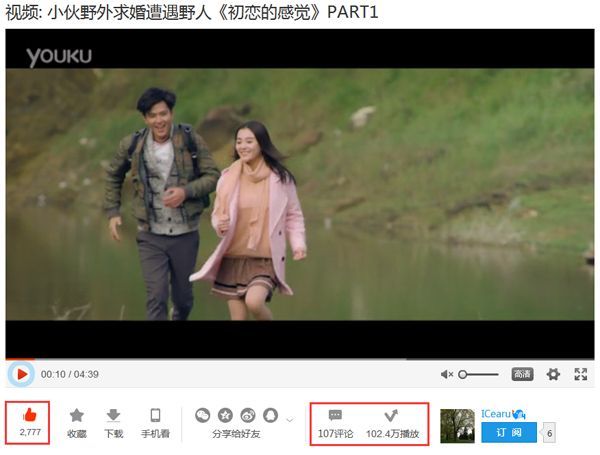
Task: Share the video to QQ
Action: point(269,415)
